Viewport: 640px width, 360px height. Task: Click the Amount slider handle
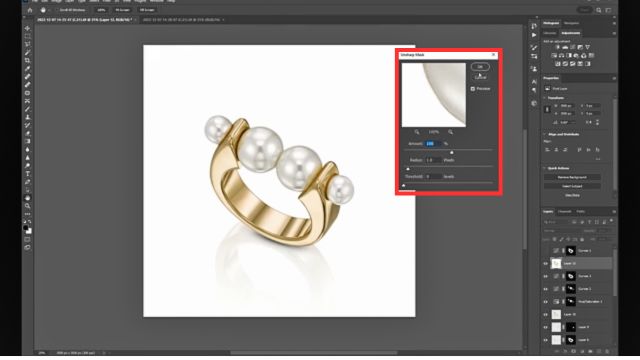pyautogui.click(x=451, y=152)
